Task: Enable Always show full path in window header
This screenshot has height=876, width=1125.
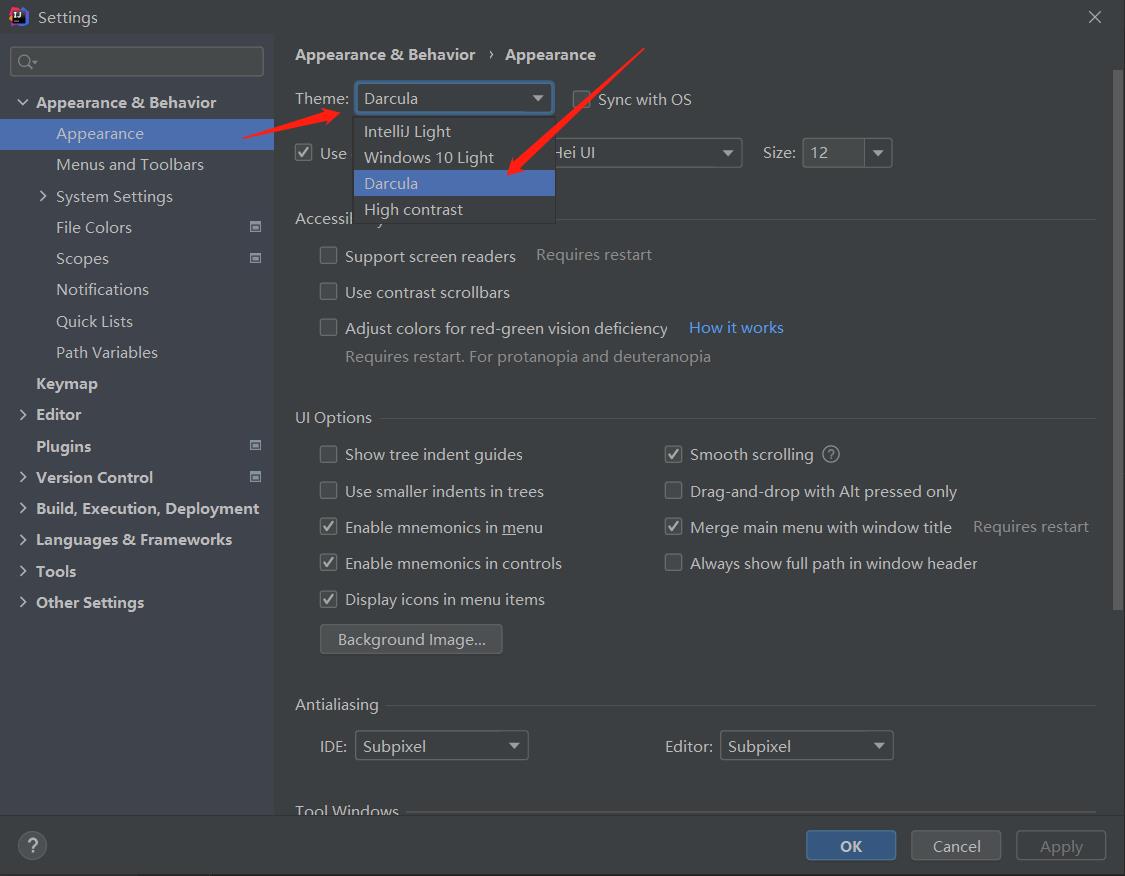Action: tap(673, 562)
